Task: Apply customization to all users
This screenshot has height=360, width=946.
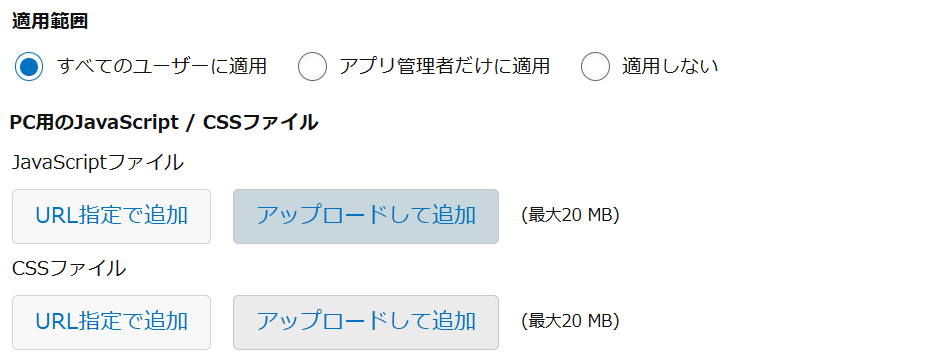Action: pos(29,66)
